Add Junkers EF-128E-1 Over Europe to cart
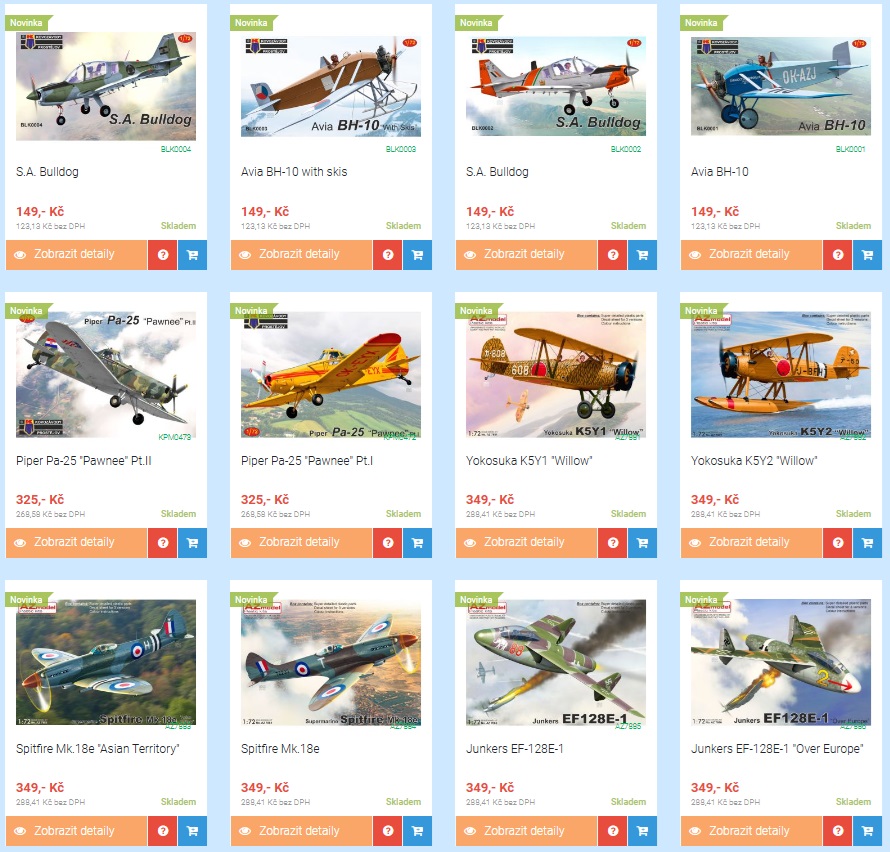Image resolution: width=890 pixels, height=852 pixels. [x=867, y=831]
